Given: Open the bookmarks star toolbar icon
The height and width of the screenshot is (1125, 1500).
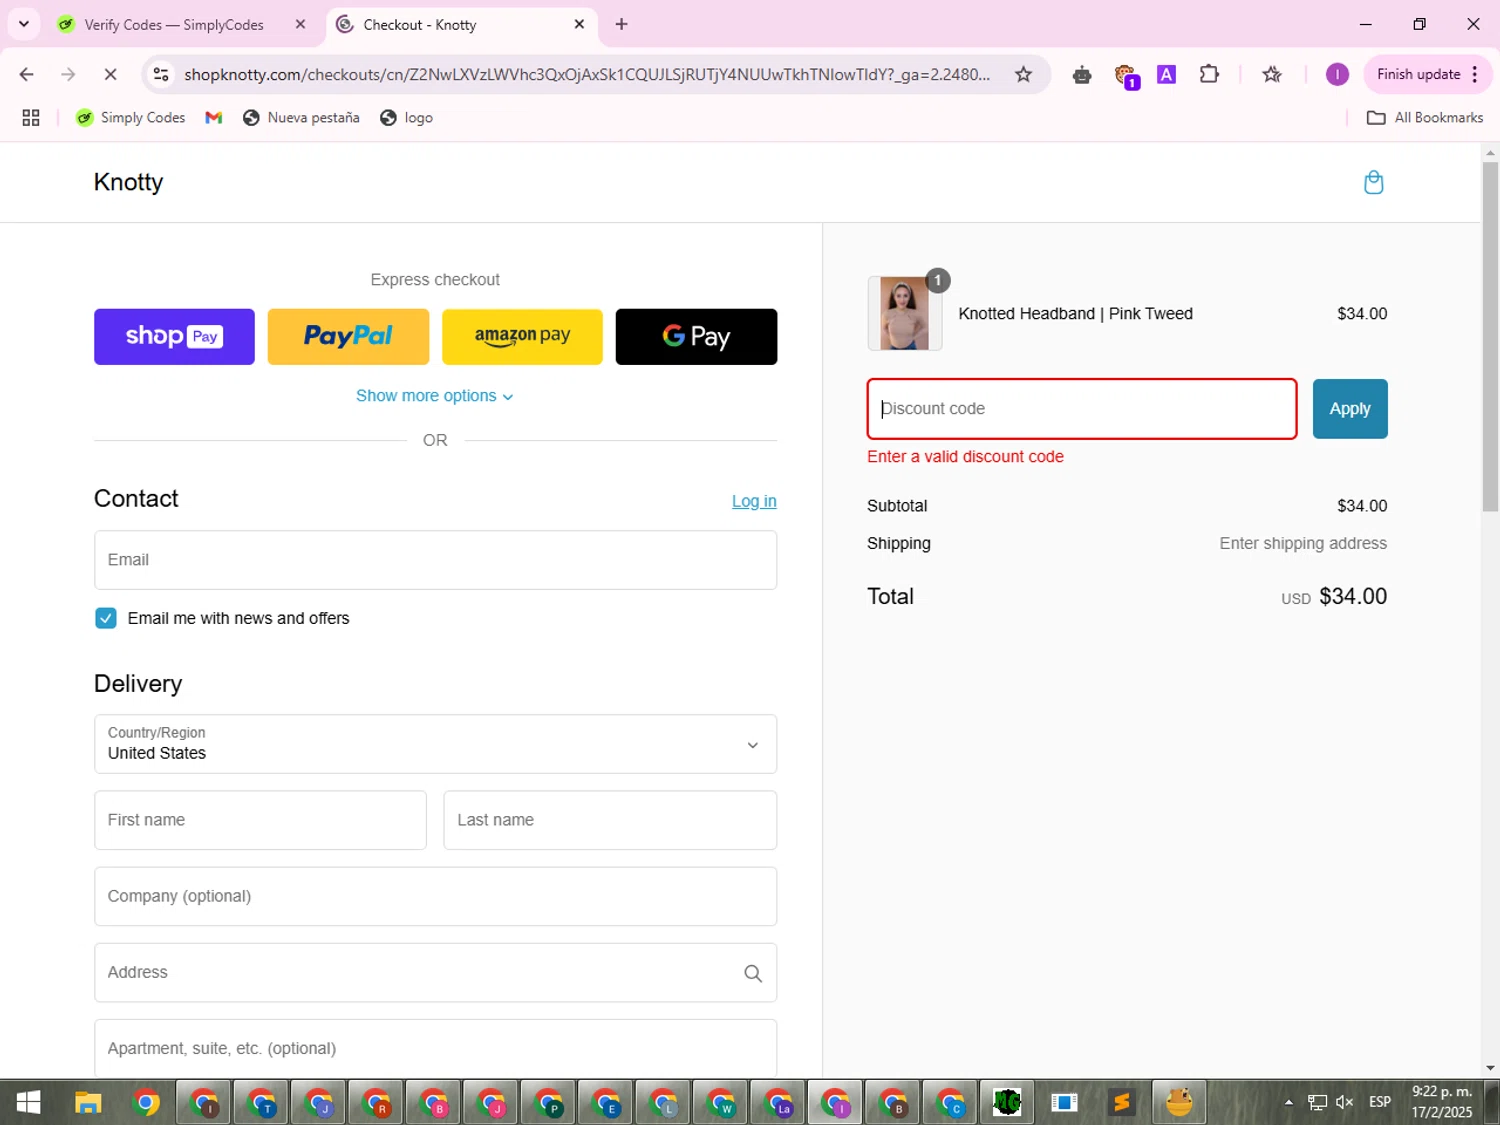Looking at the screenshot, I should click(1272, 74).
